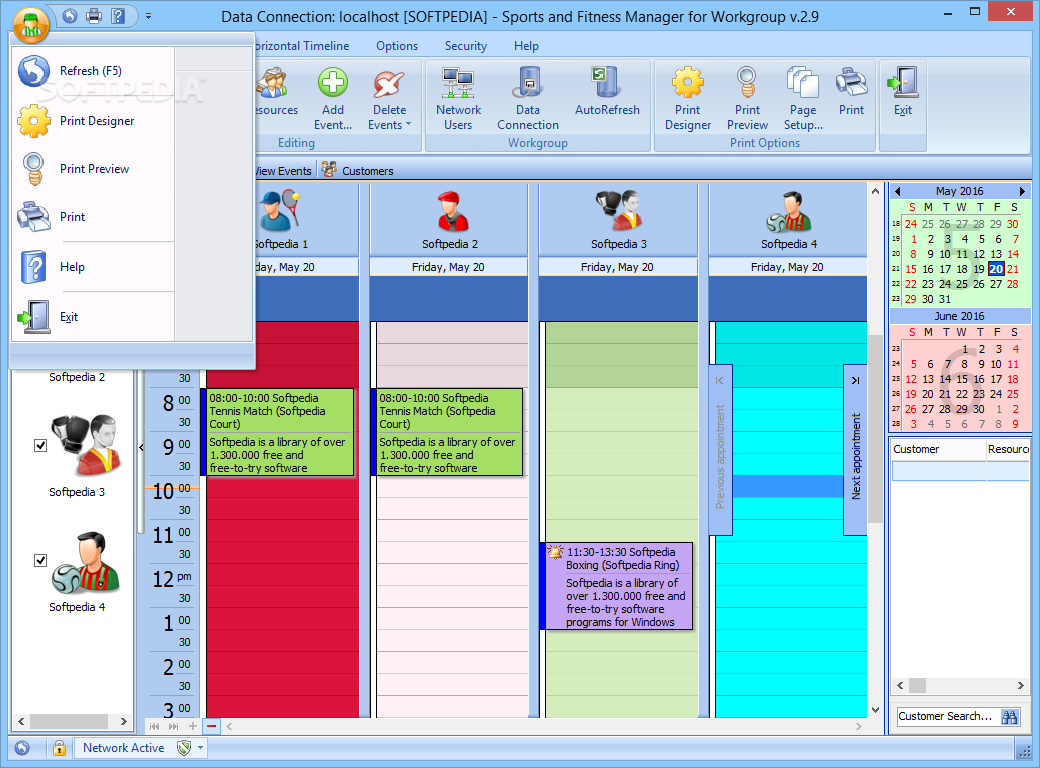Screen dimensions: 1040x768
Task: Open Print Preview from ribbon
Action: [748, 98]
